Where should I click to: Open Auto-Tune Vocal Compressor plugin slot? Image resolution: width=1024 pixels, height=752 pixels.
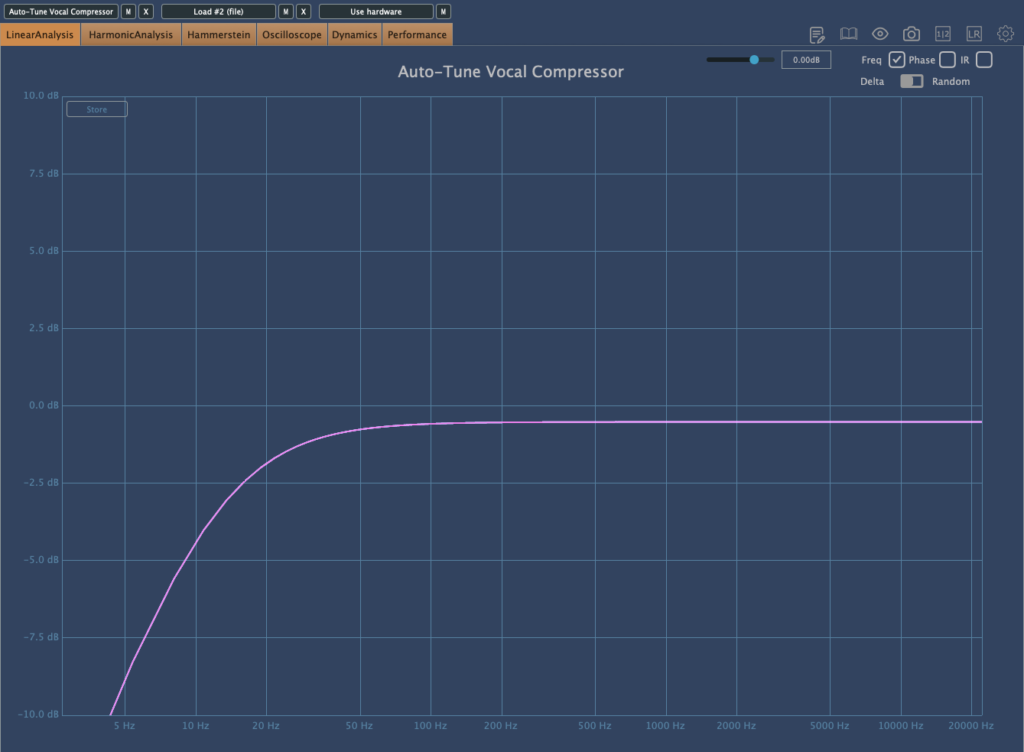(x=61, y=12)
